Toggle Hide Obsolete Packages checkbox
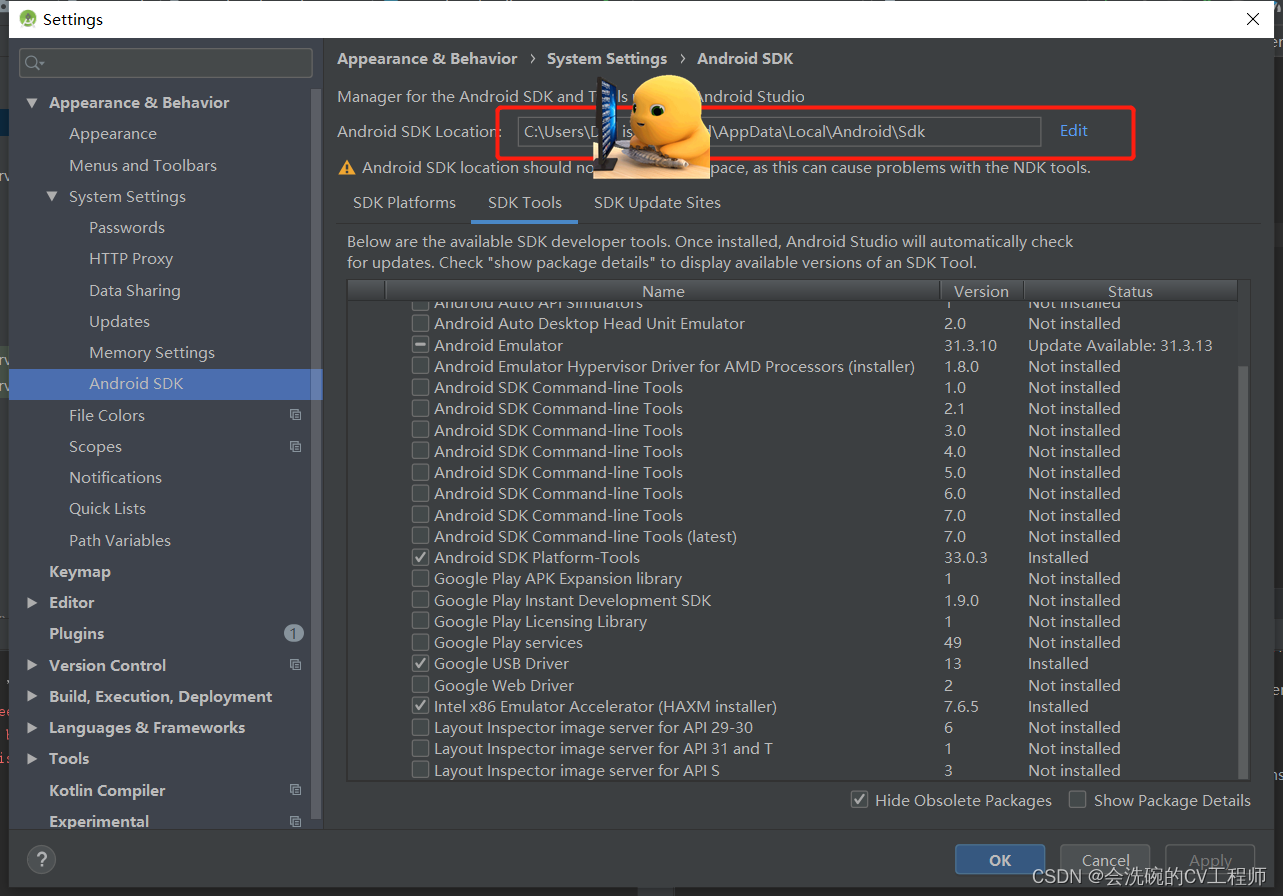 click(x=859, y=799)
